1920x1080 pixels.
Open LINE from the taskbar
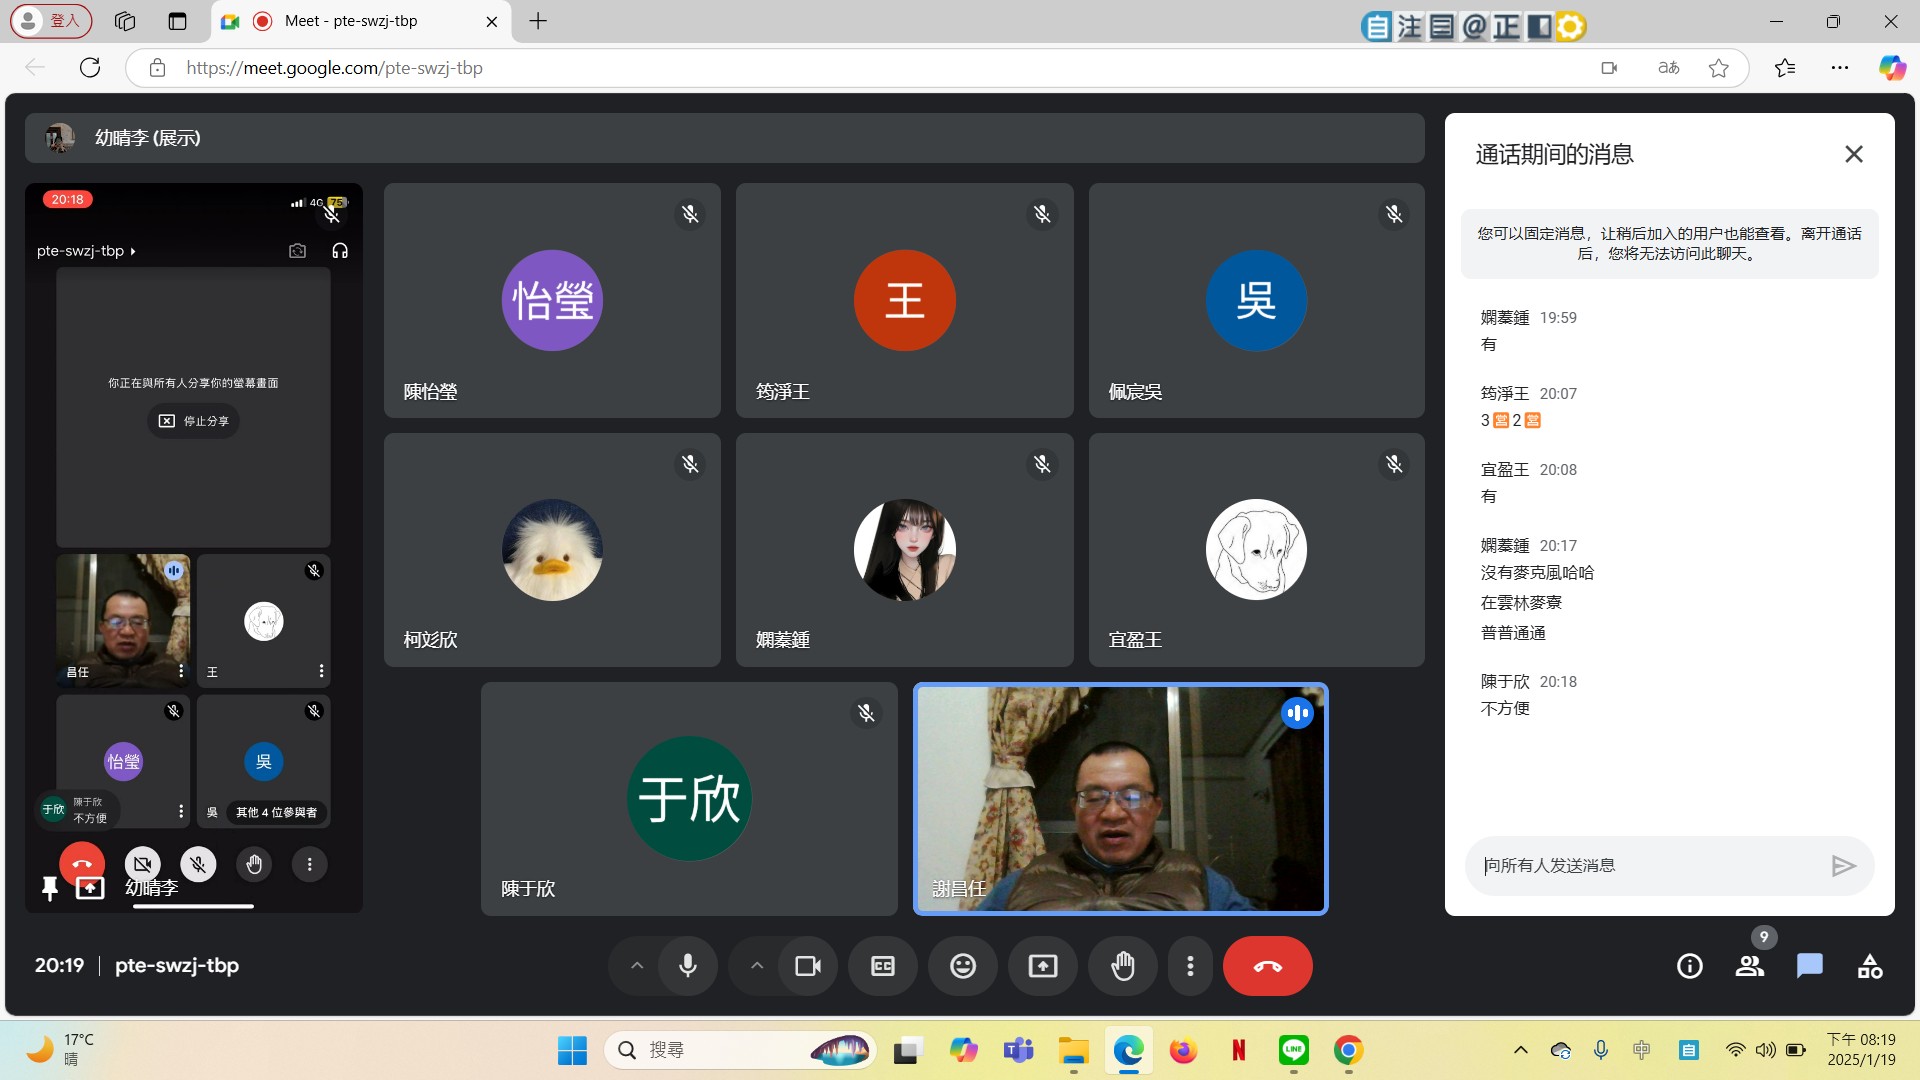[x=1294, y=1050]
